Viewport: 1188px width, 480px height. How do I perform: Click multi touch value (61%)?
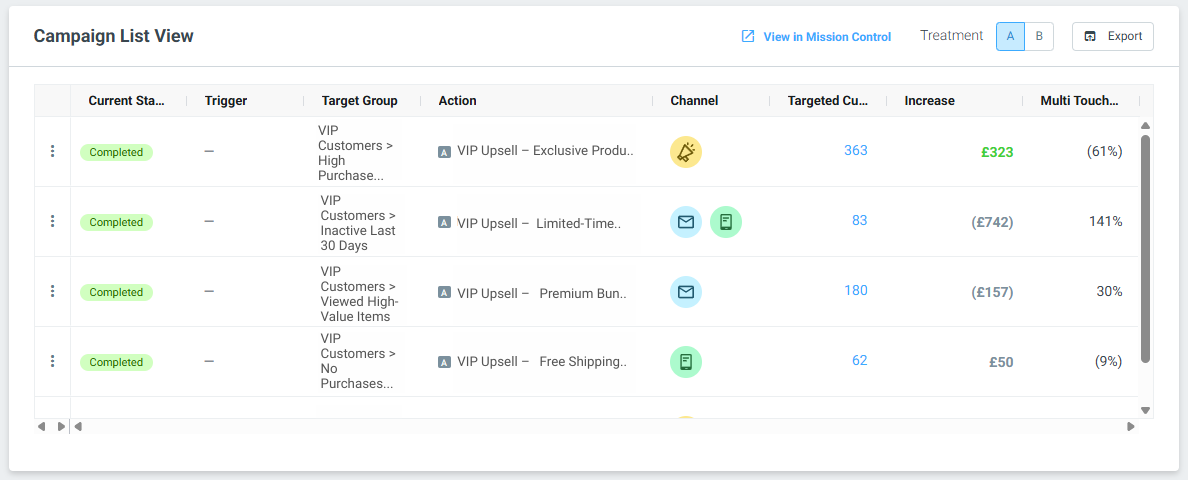tap(1105, 151)
